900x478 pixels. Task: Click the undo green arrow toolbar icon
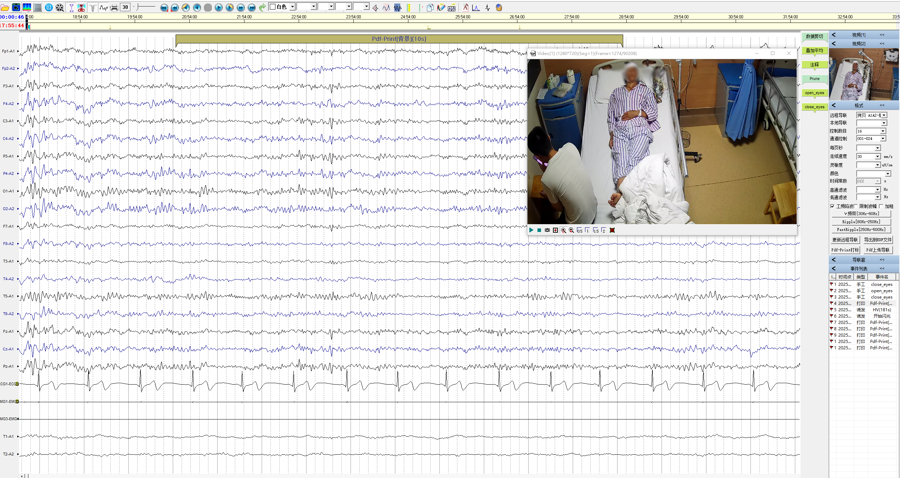pos(263,7)
